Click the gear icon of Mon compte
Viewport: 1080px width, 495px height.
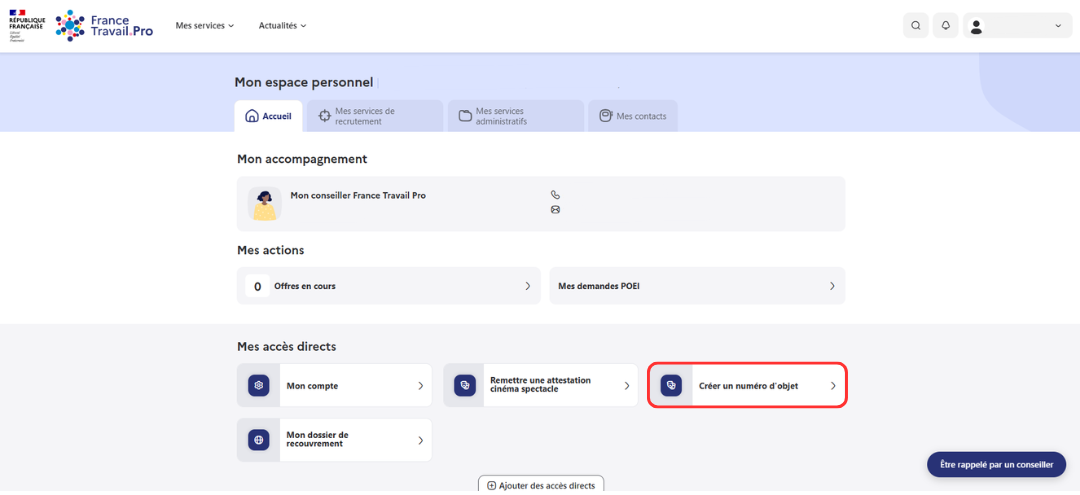tap(258, 386)
